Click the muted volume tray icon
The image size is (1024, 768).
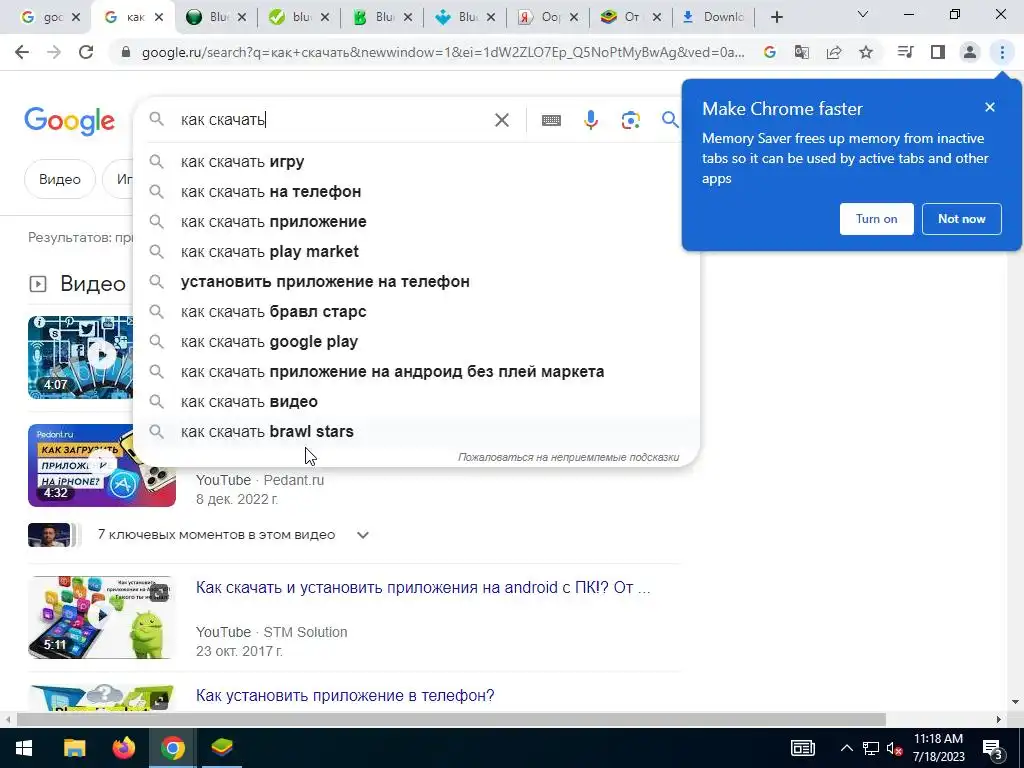[x=895, y=748]
